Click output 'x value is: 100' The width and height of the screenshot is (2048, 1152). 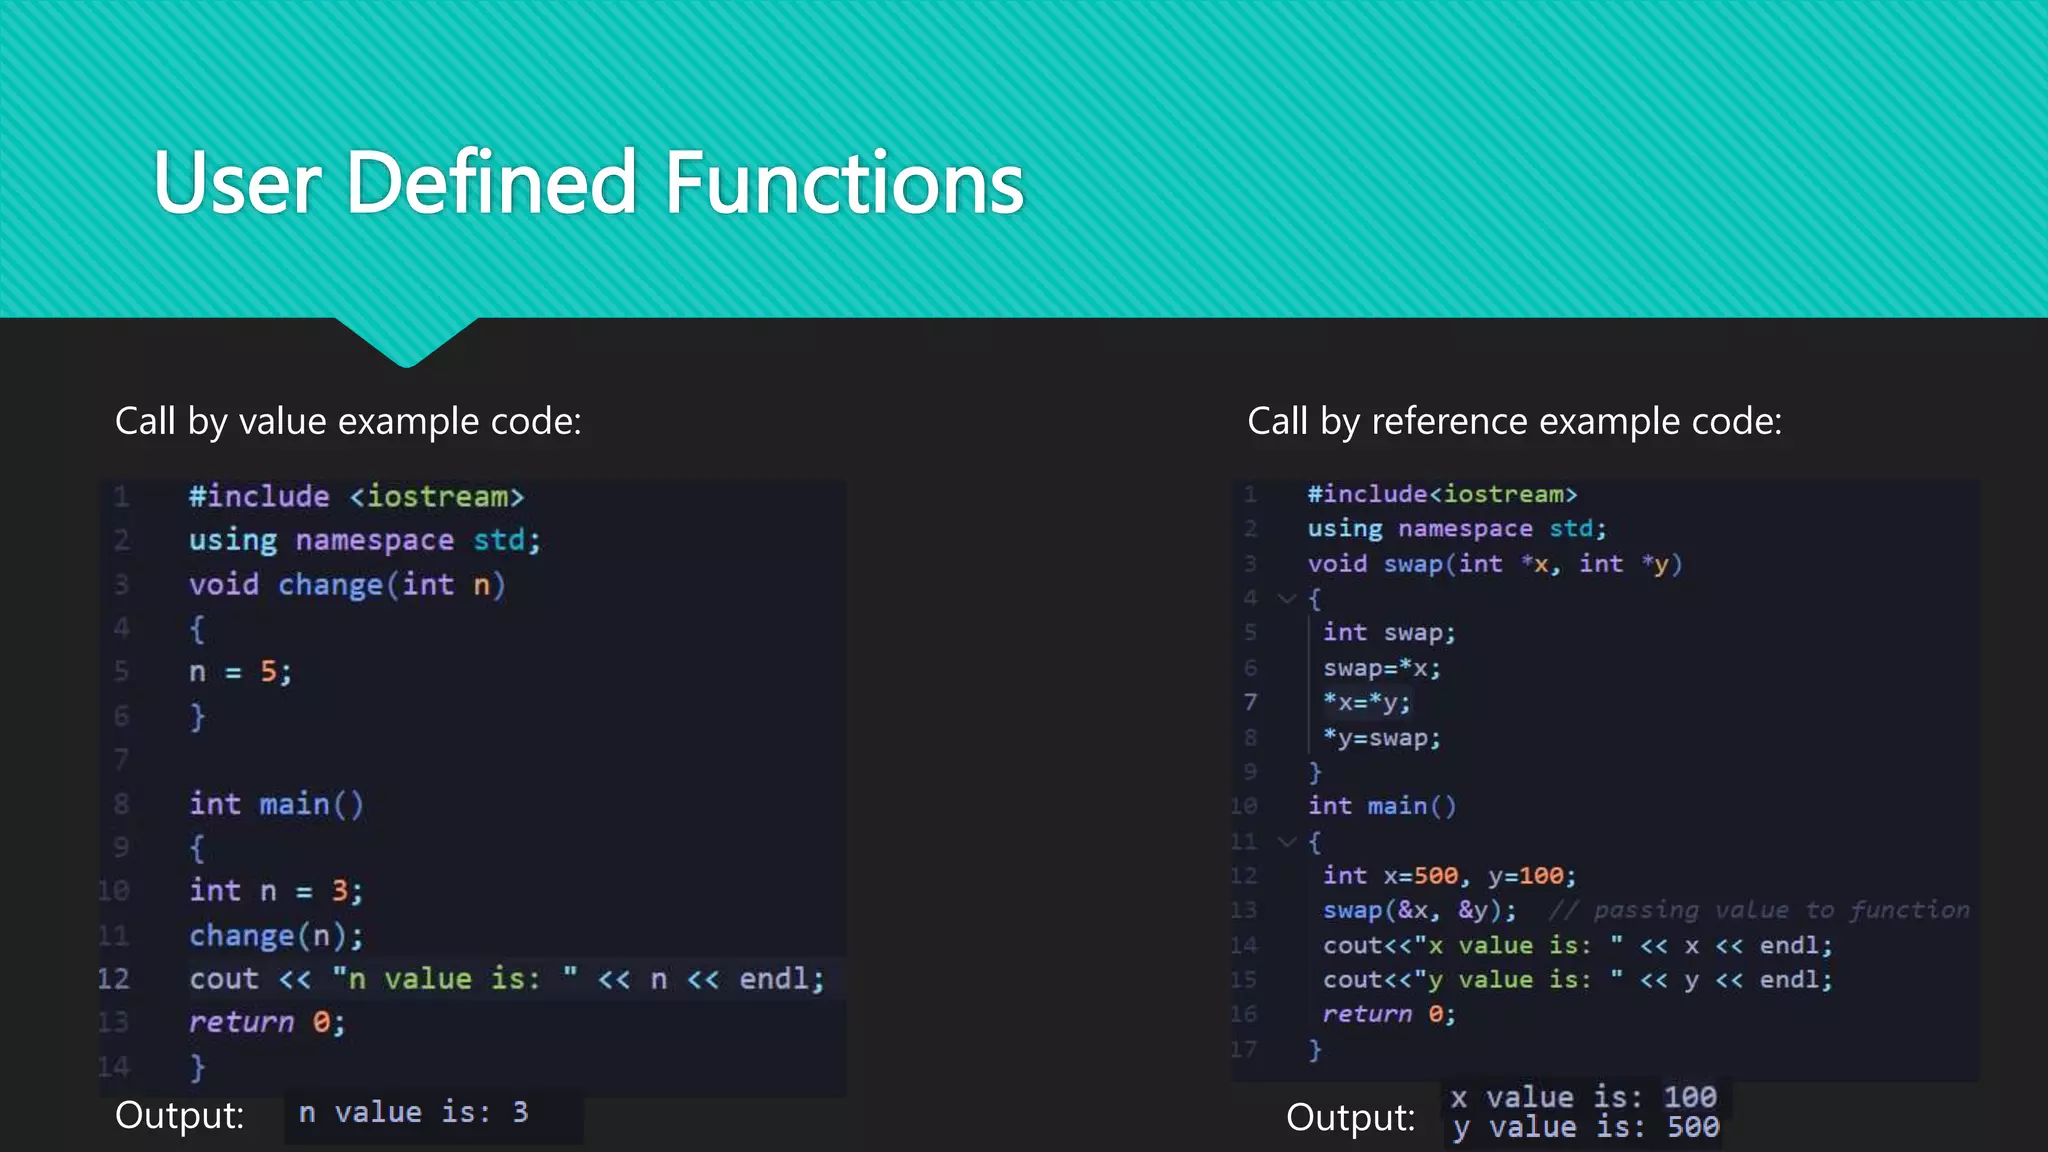pos(1583,1097)
